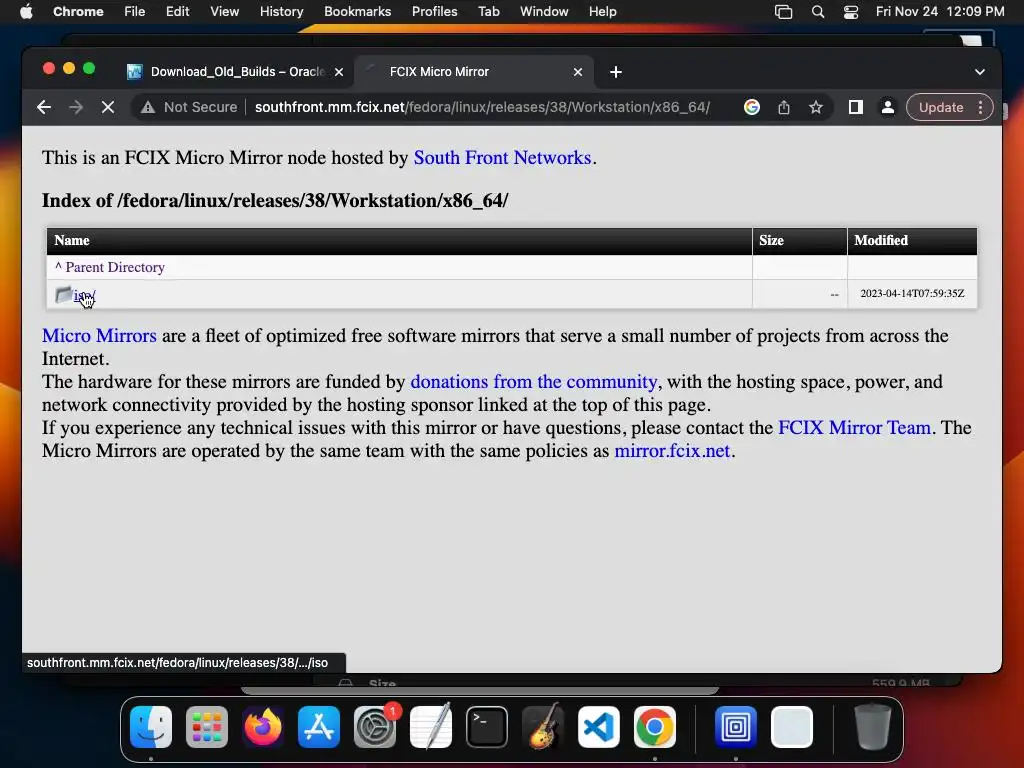Follow donations from the community link
The width and height of the screenshot is (1024, 768).
pyautogui.click(x=534, y=381)
